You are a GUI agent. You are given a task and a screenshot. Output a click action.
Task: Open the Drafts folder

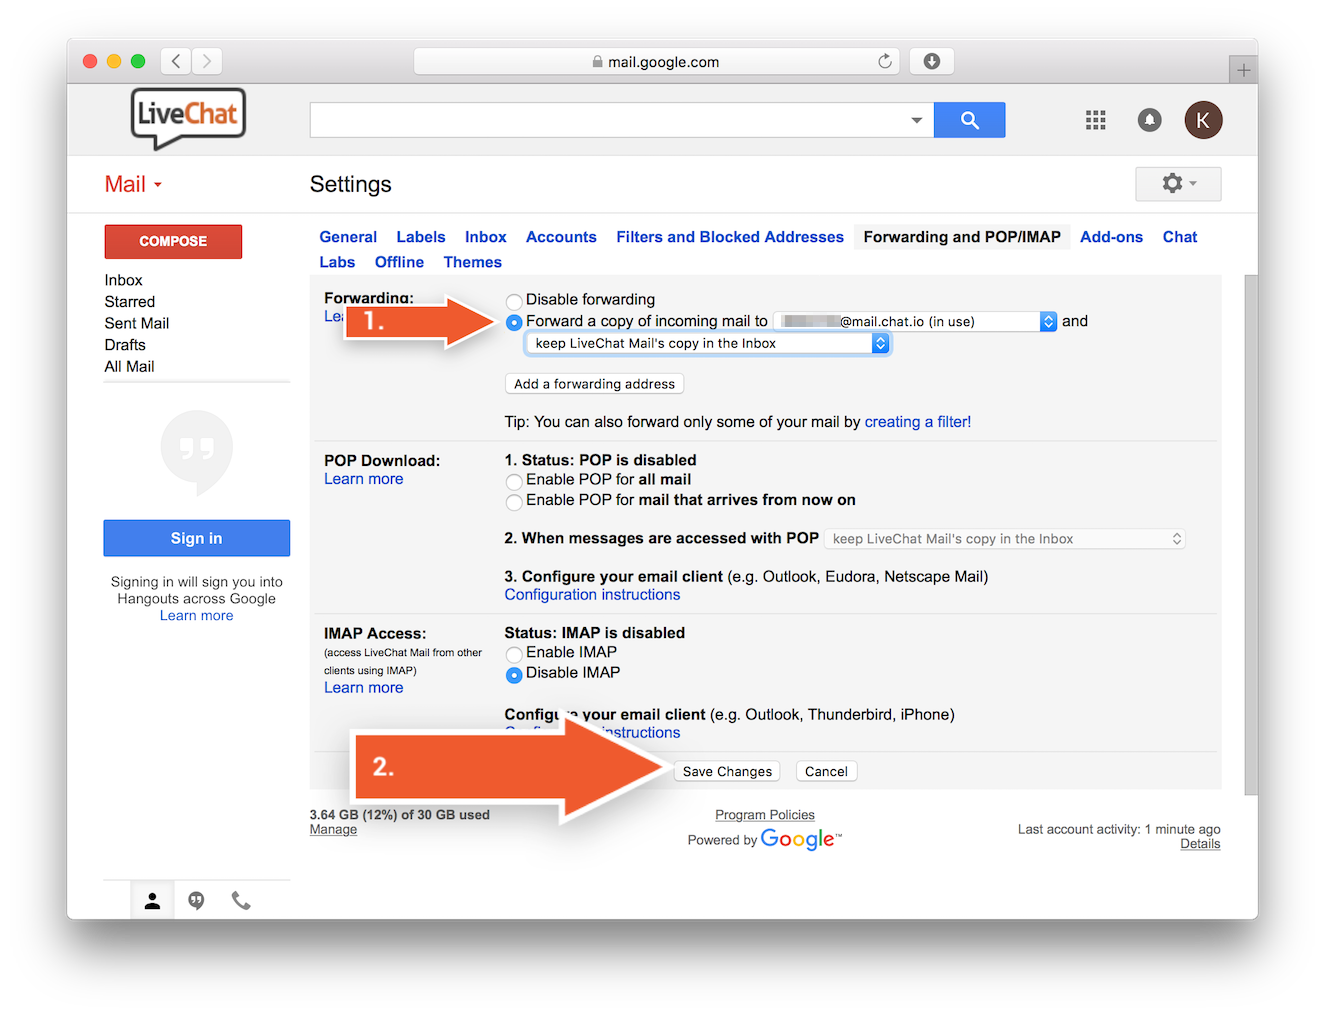pyautogui.click(x=125, y=345)
